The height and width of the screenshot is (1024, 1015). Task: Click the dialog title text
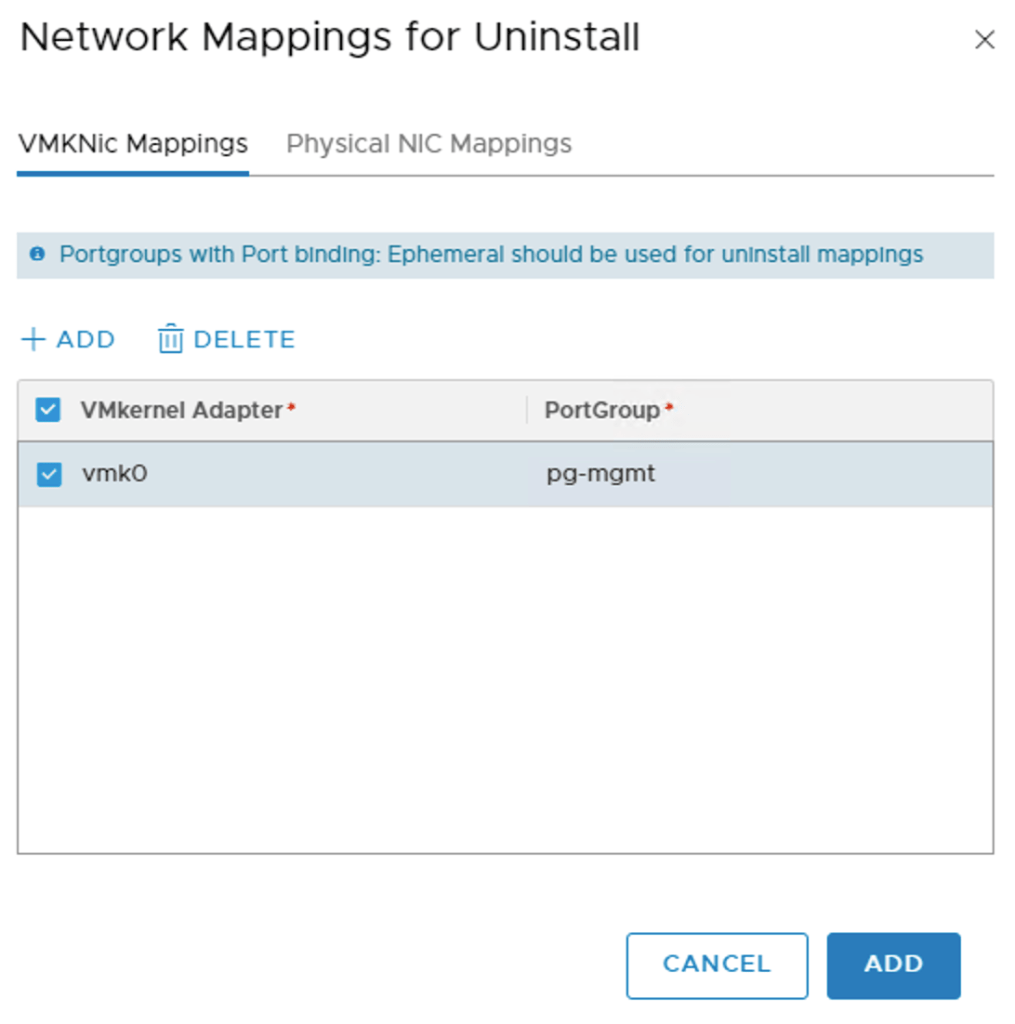point(330,38)
